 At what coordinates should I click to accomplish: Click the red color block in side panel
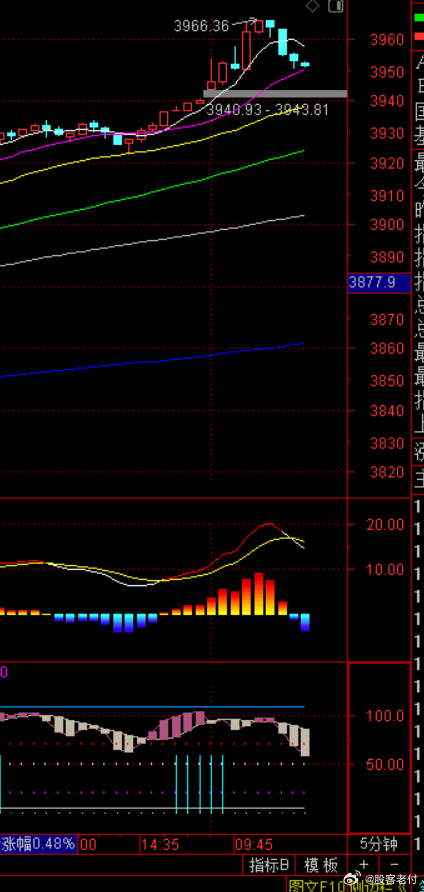coord(418,37)
